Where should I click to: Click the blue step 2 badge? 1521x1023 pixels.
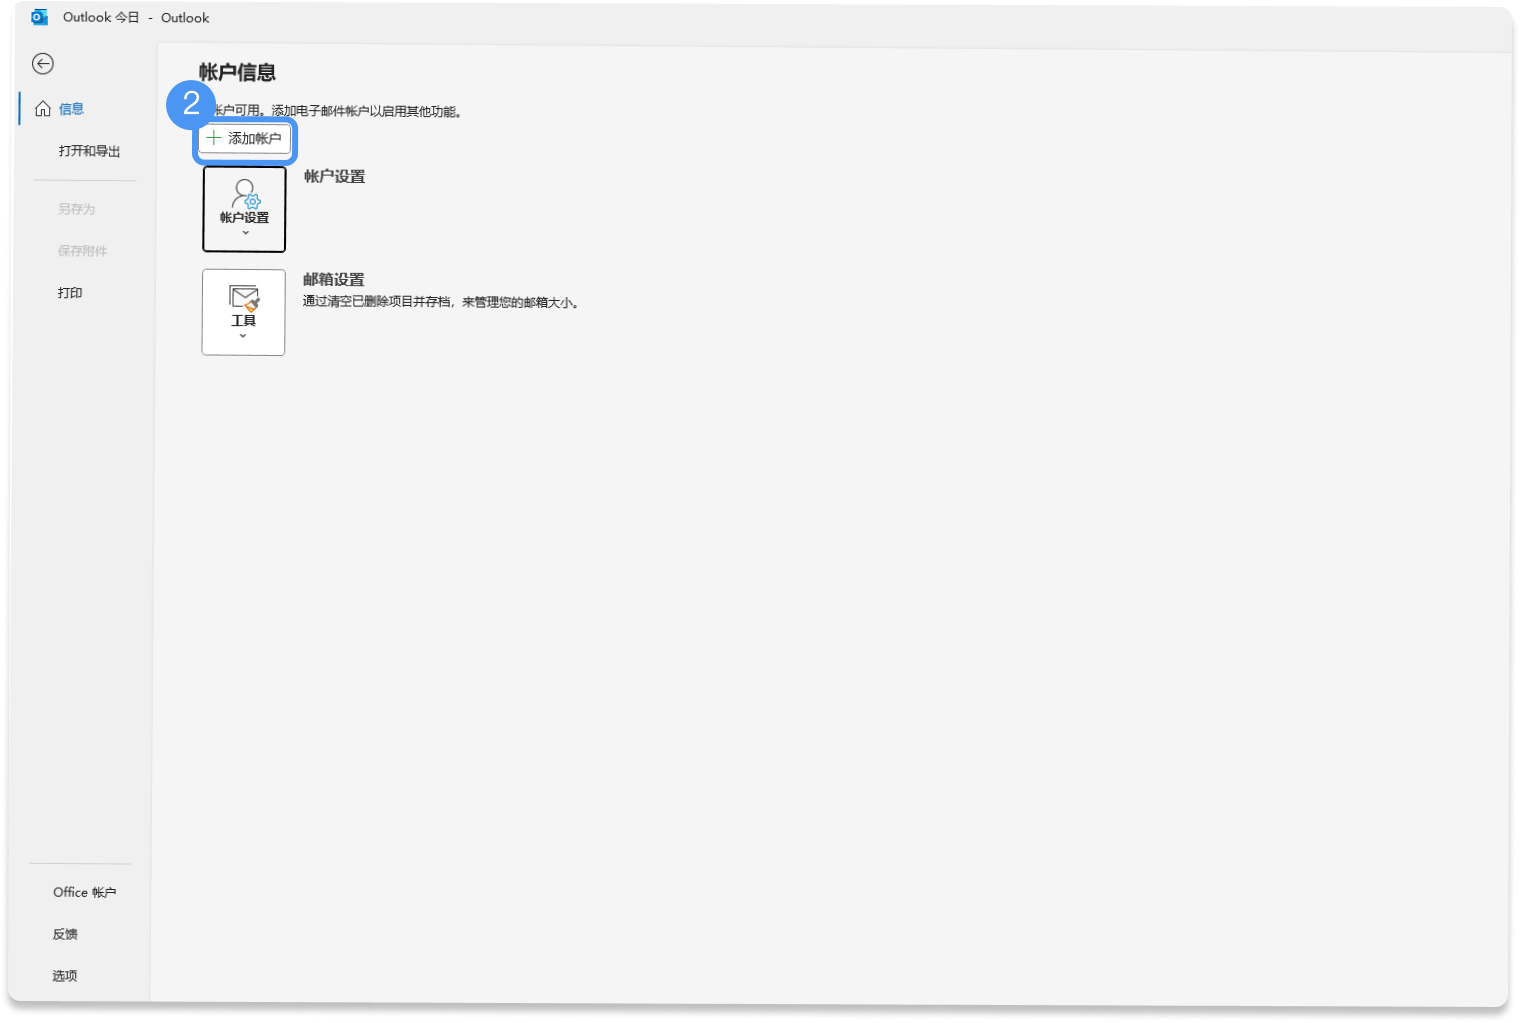191,104
